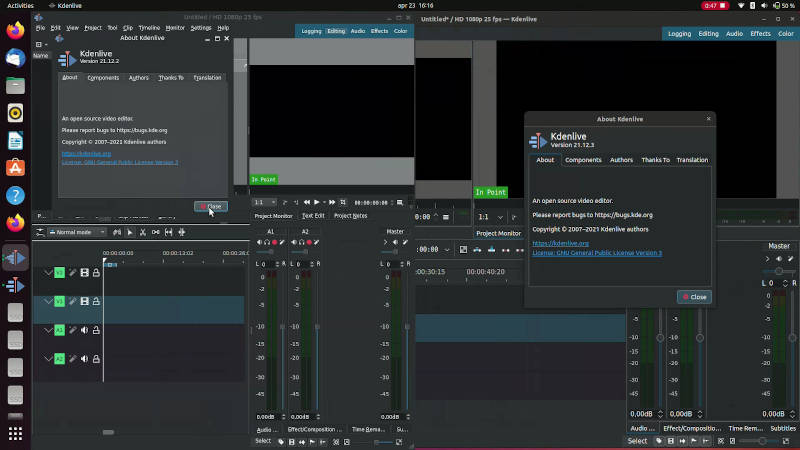The height and width of the screenshot is (450, 800).
Task: Click the tag icon beside Select in left status bar
Action: pyautogui.click(x=281, y=442)
